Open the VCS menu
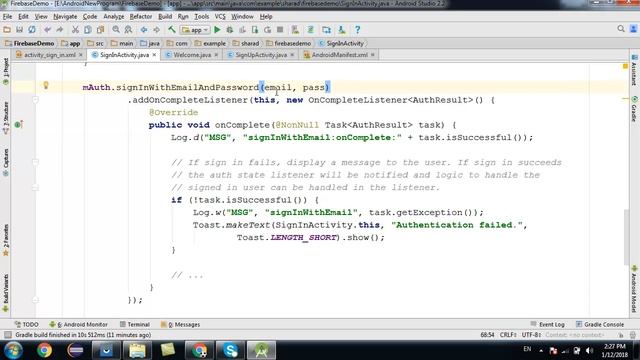Screen dimensions: 640x360 220,16
